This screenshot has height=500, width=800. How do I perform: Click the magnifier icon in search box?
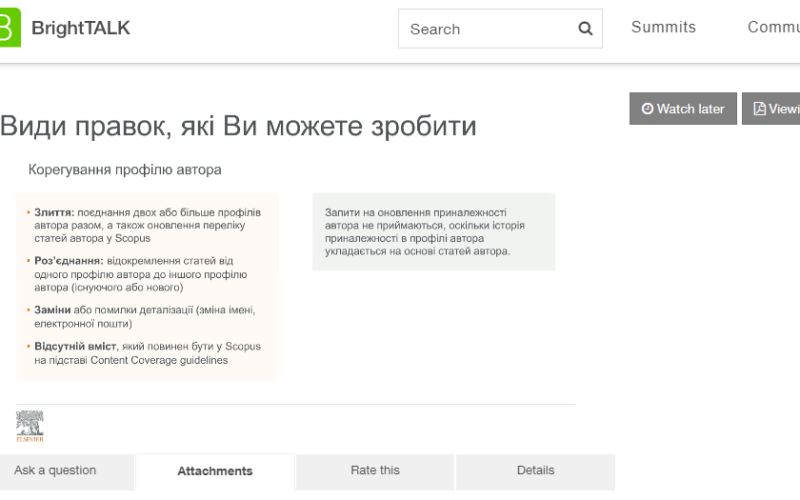(585, 29)
